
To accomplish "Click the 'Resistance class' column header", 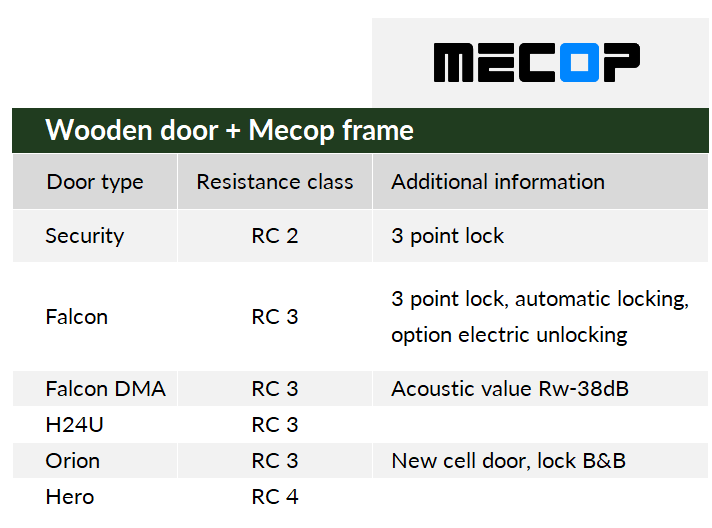I will 275,182.
